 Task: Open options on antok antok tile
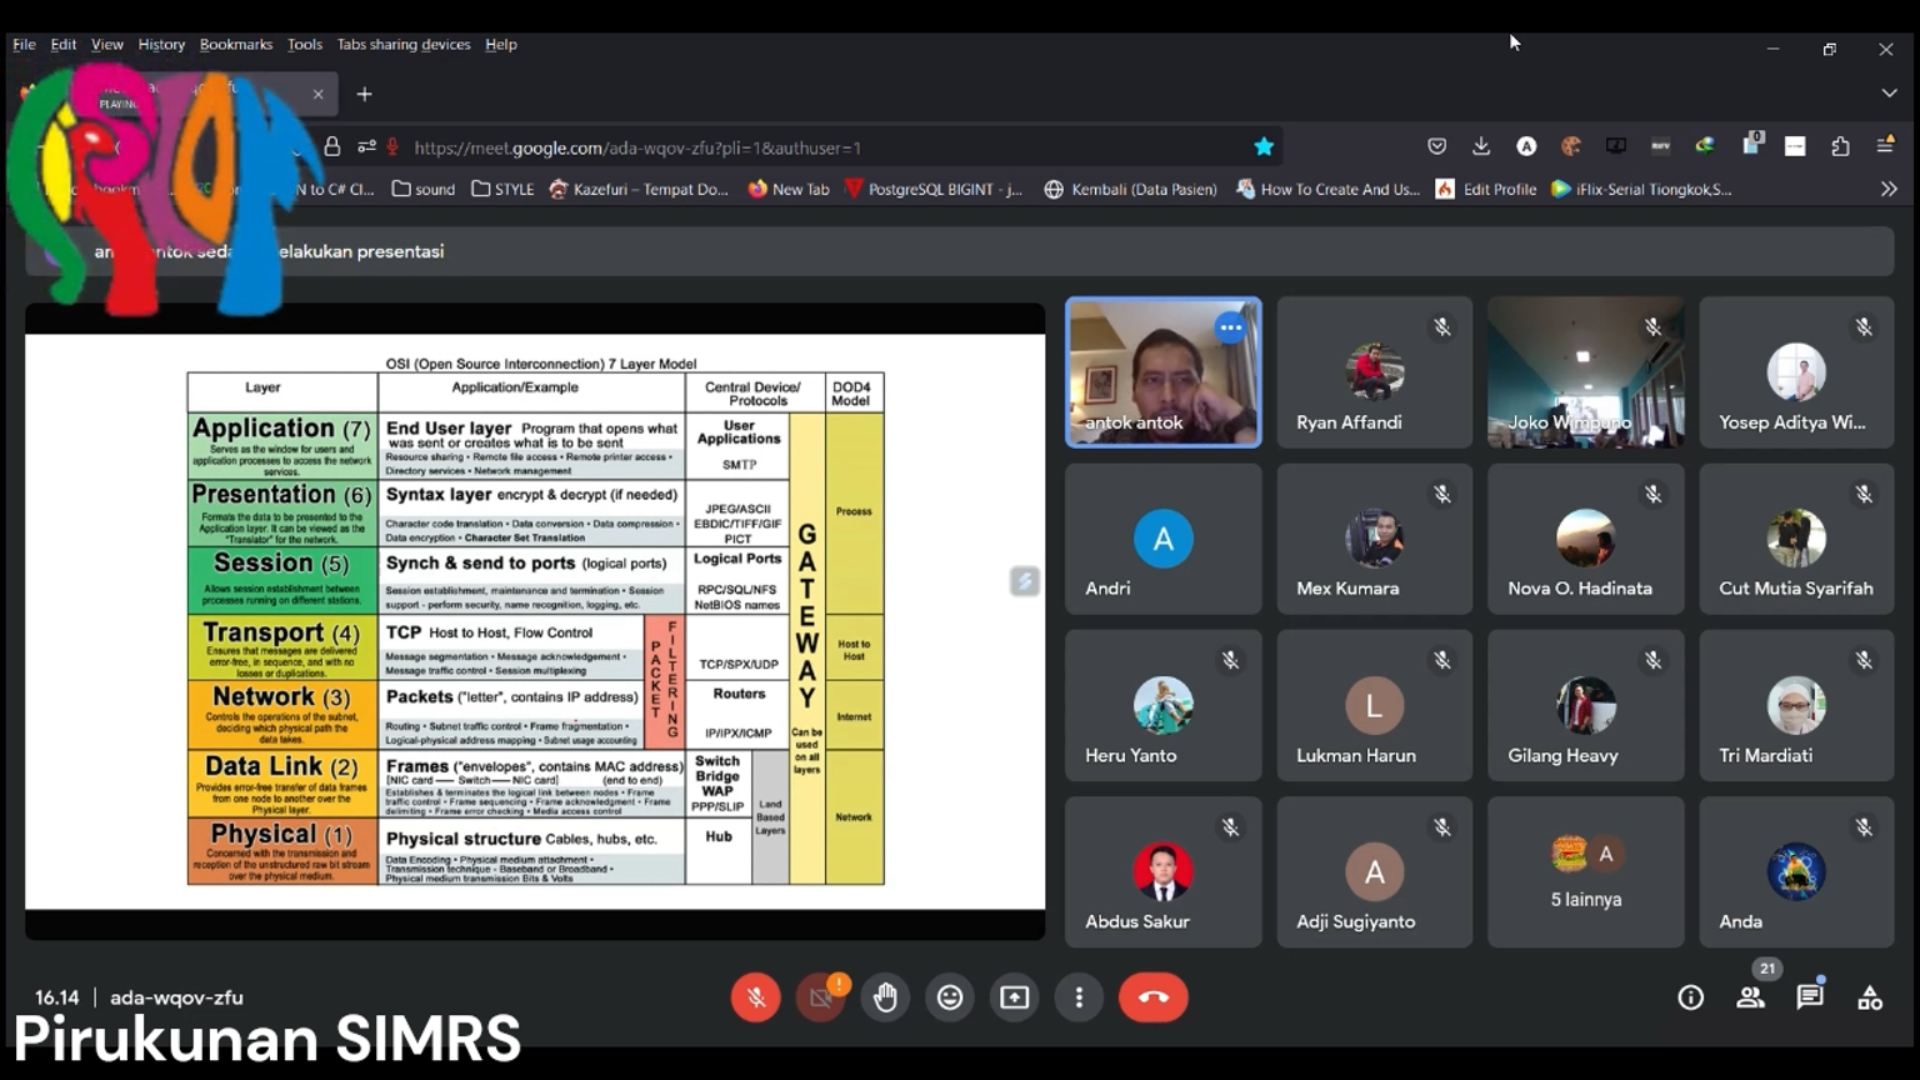point(1230,327)
